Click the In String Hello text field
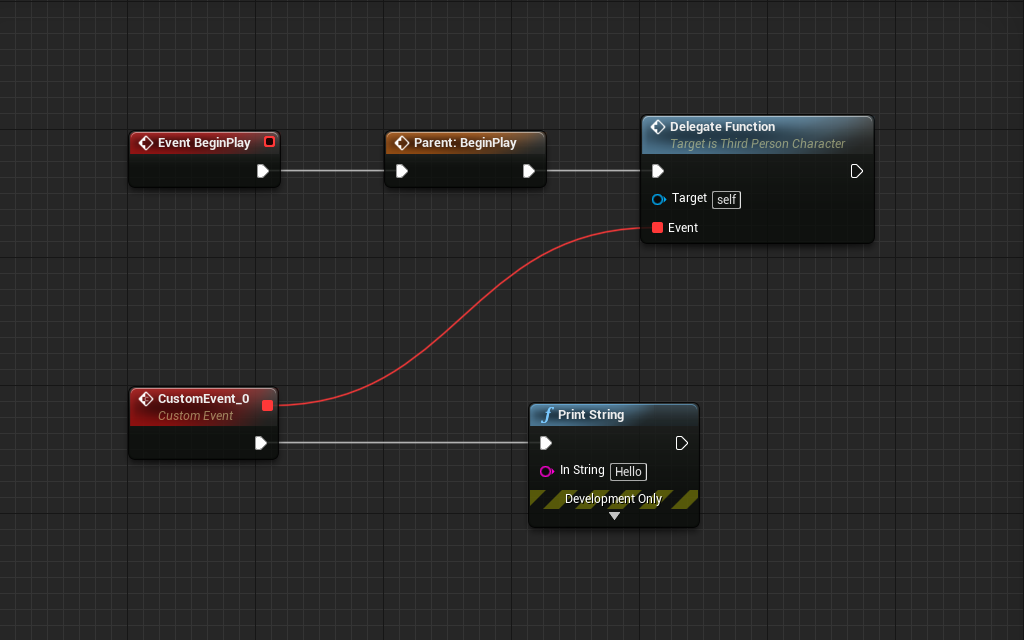Screen dimensions: 1024x640 tap(628, 472)
